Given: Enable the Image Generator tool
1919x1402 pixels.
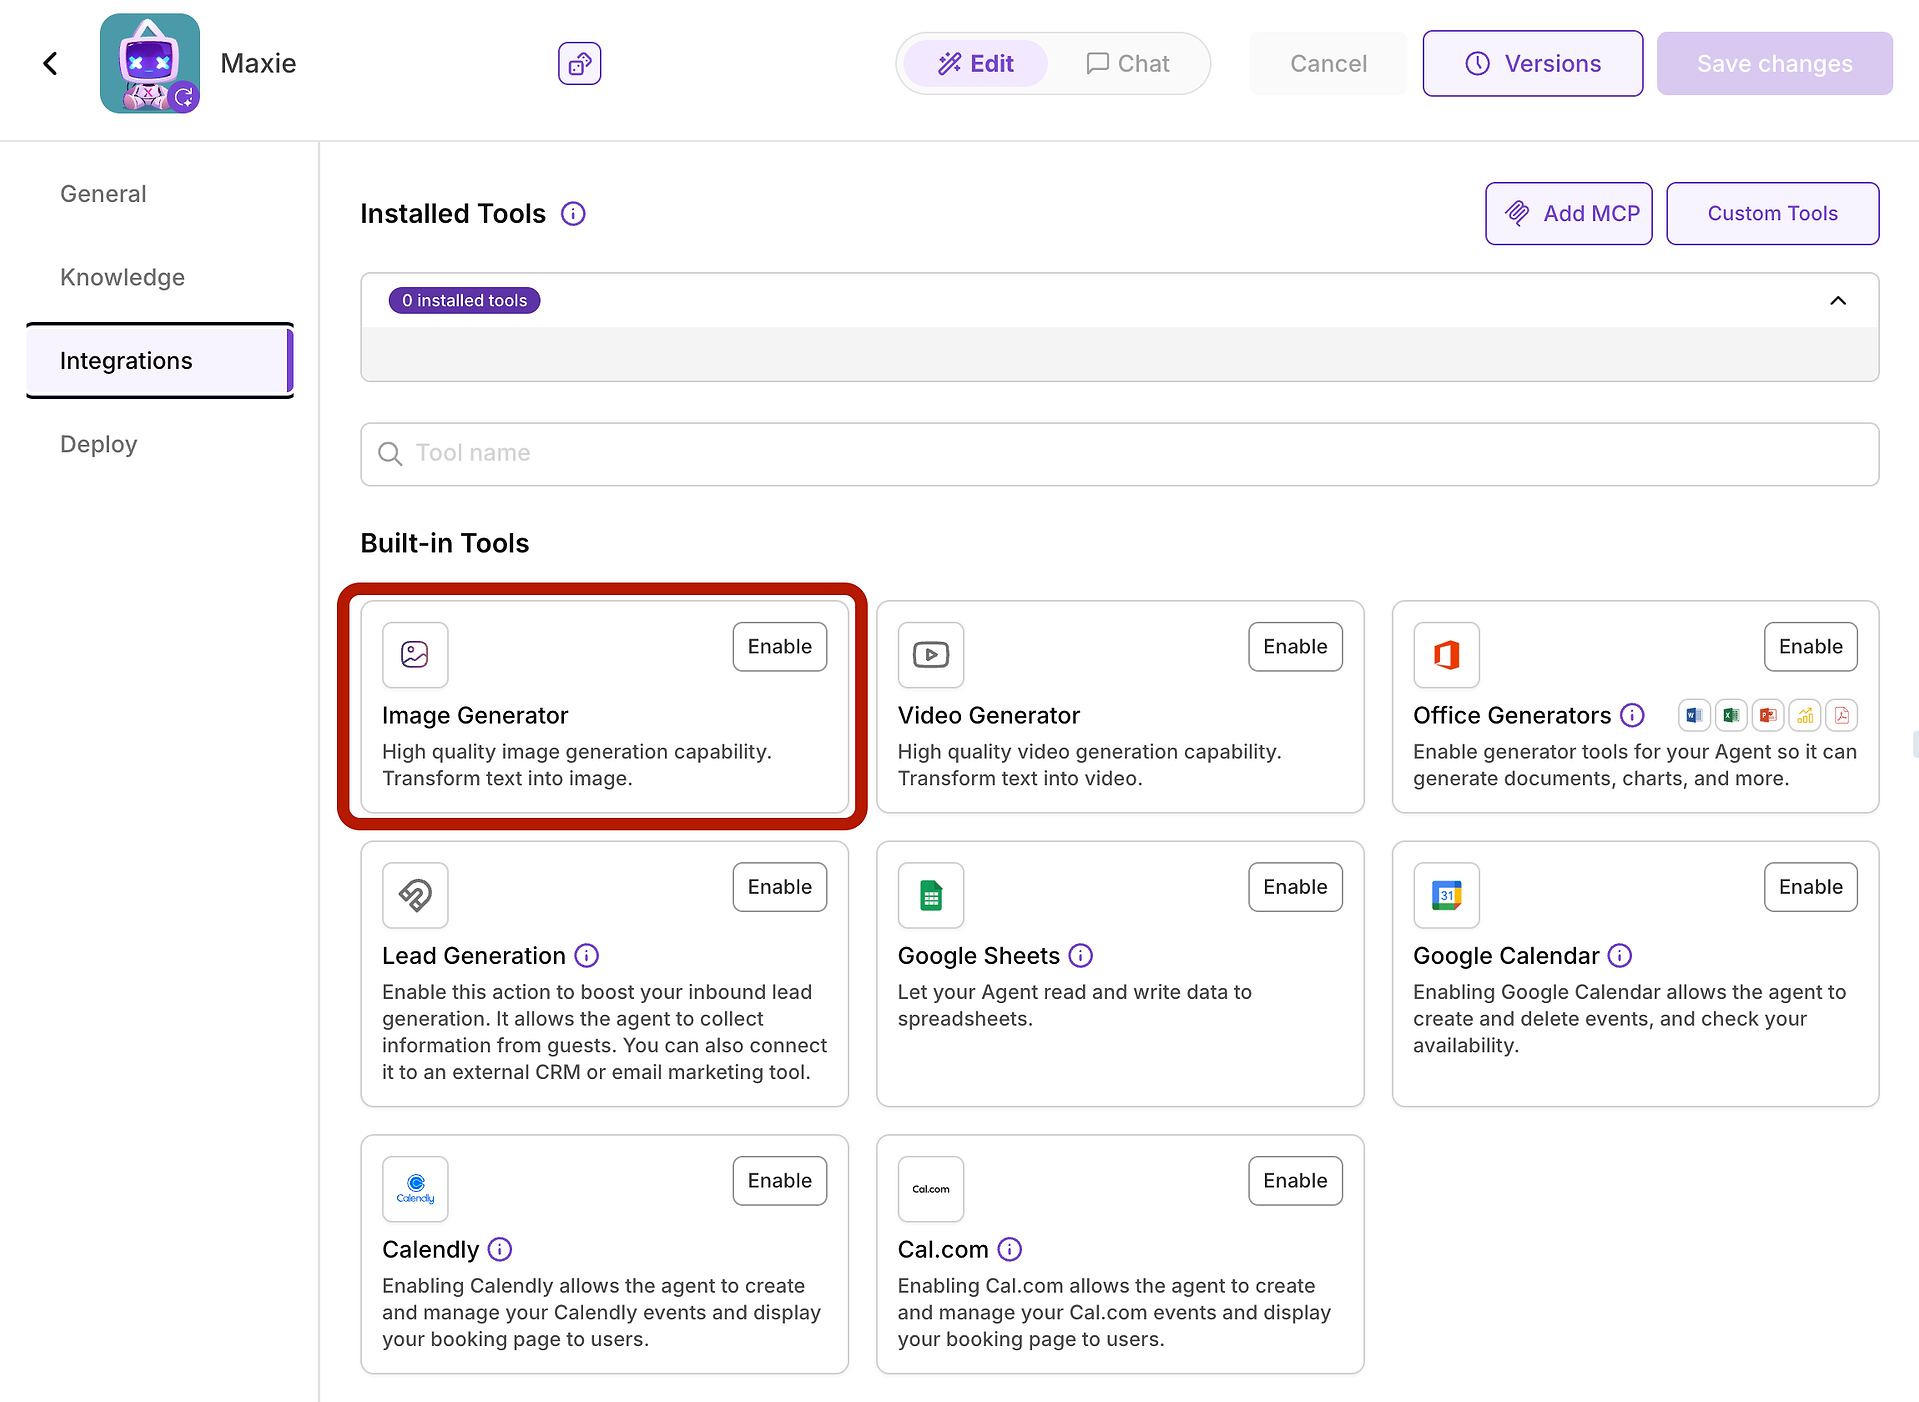Looking at the screenshot, I should coord(779,647).
